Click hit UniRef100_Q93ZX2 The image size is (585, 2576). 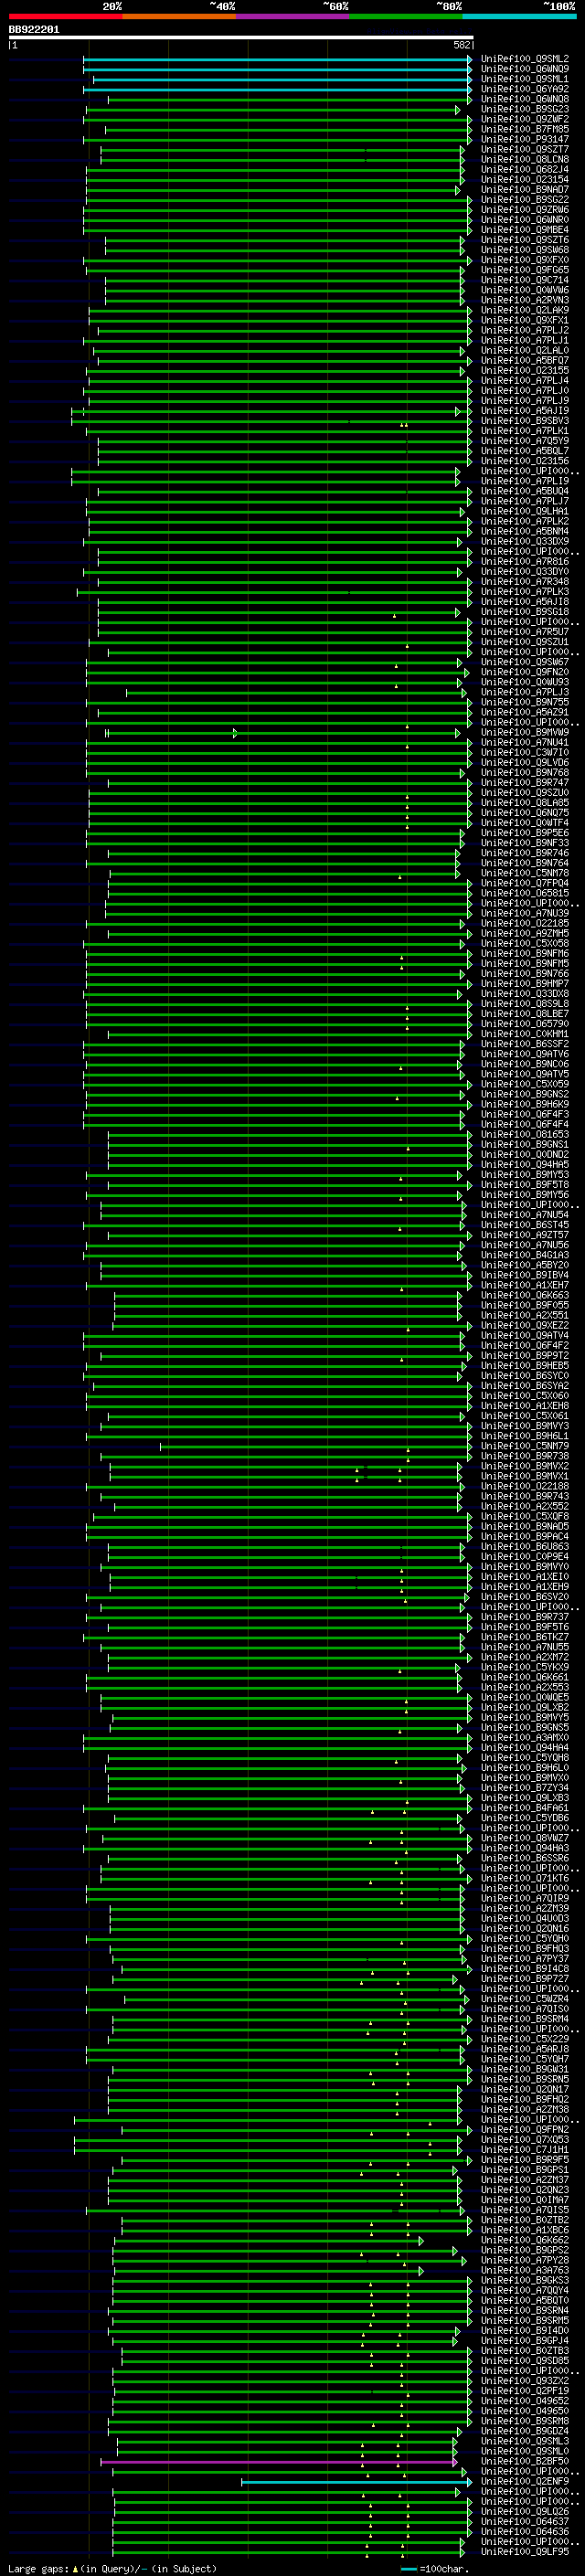(x=524, y=2381)
